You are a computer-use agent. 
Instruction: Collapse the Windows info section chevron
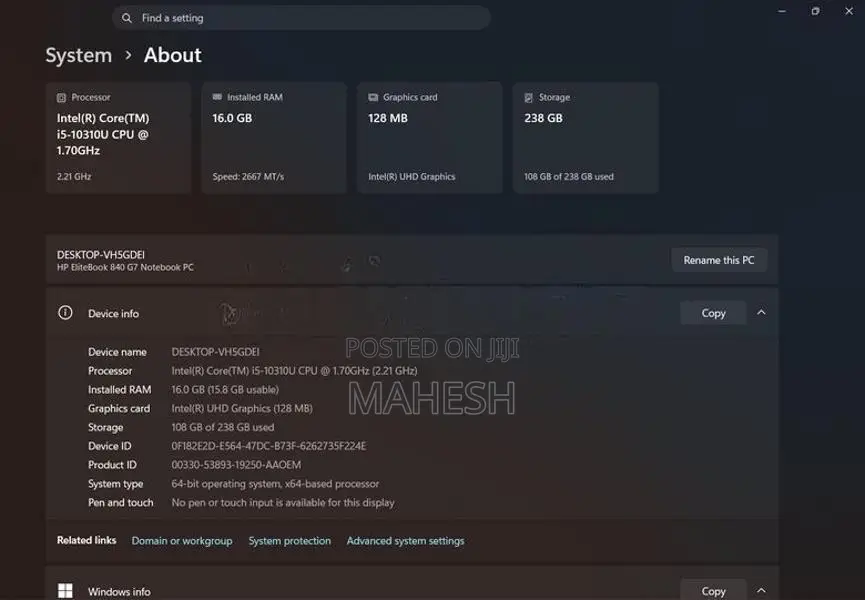[x=761, y=591]
